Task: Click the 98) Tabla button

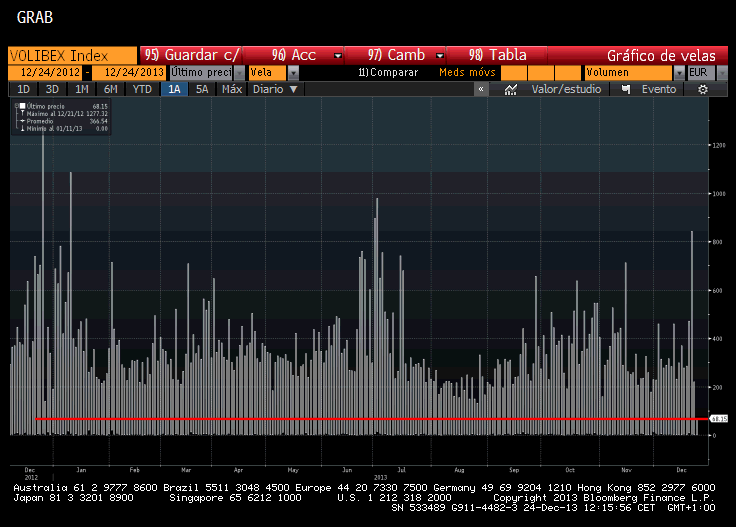Action: pyautogui.click(x=497, y=55)
